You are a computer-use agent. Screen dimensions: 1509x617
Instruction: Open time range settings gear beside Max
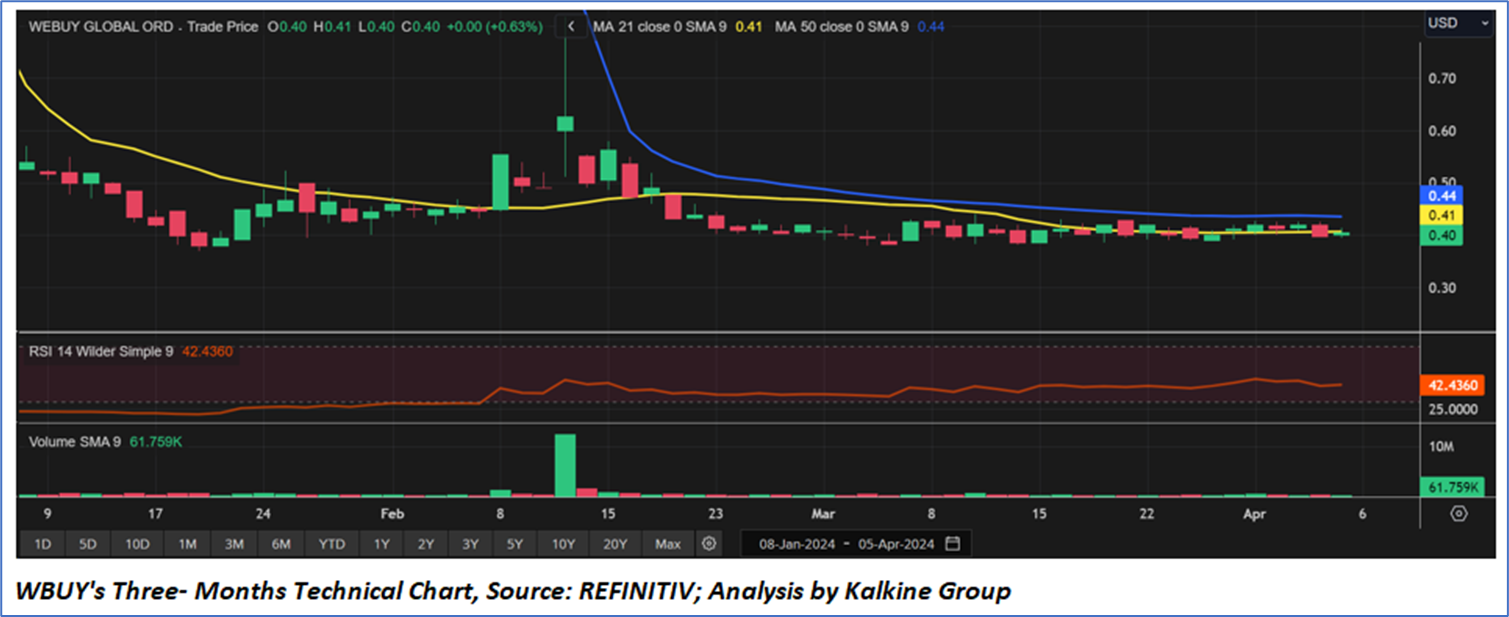tap(709, 544)
